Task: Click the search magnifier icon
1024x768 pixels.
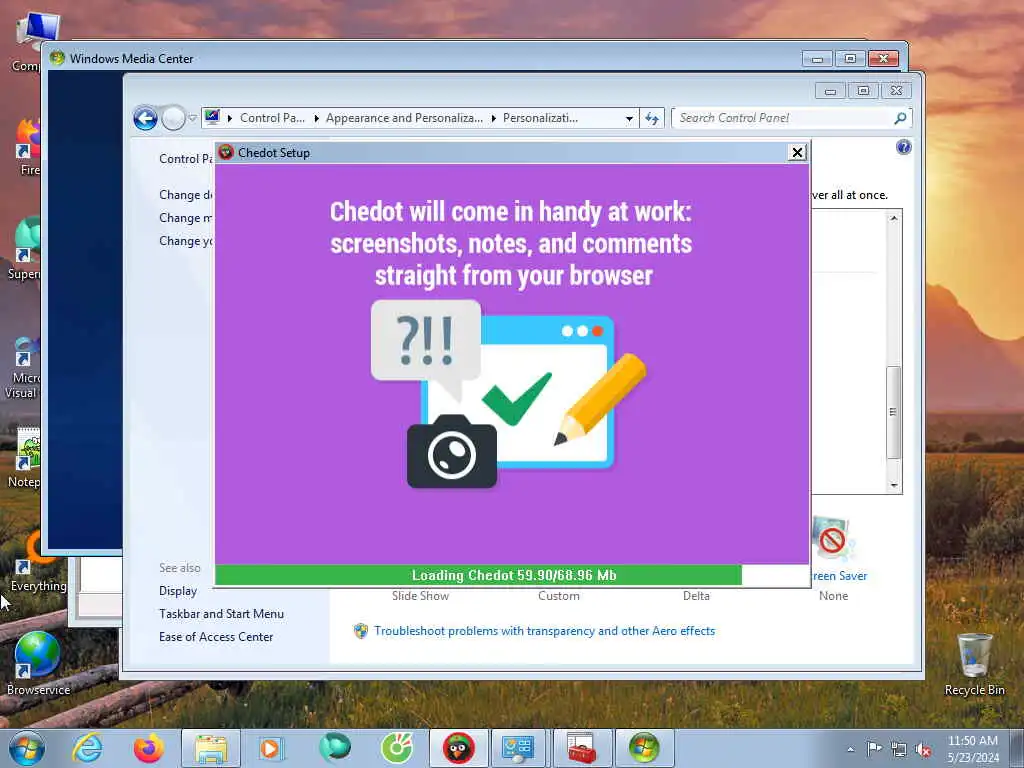Action: pyautogui.click(x=901, y=118)
